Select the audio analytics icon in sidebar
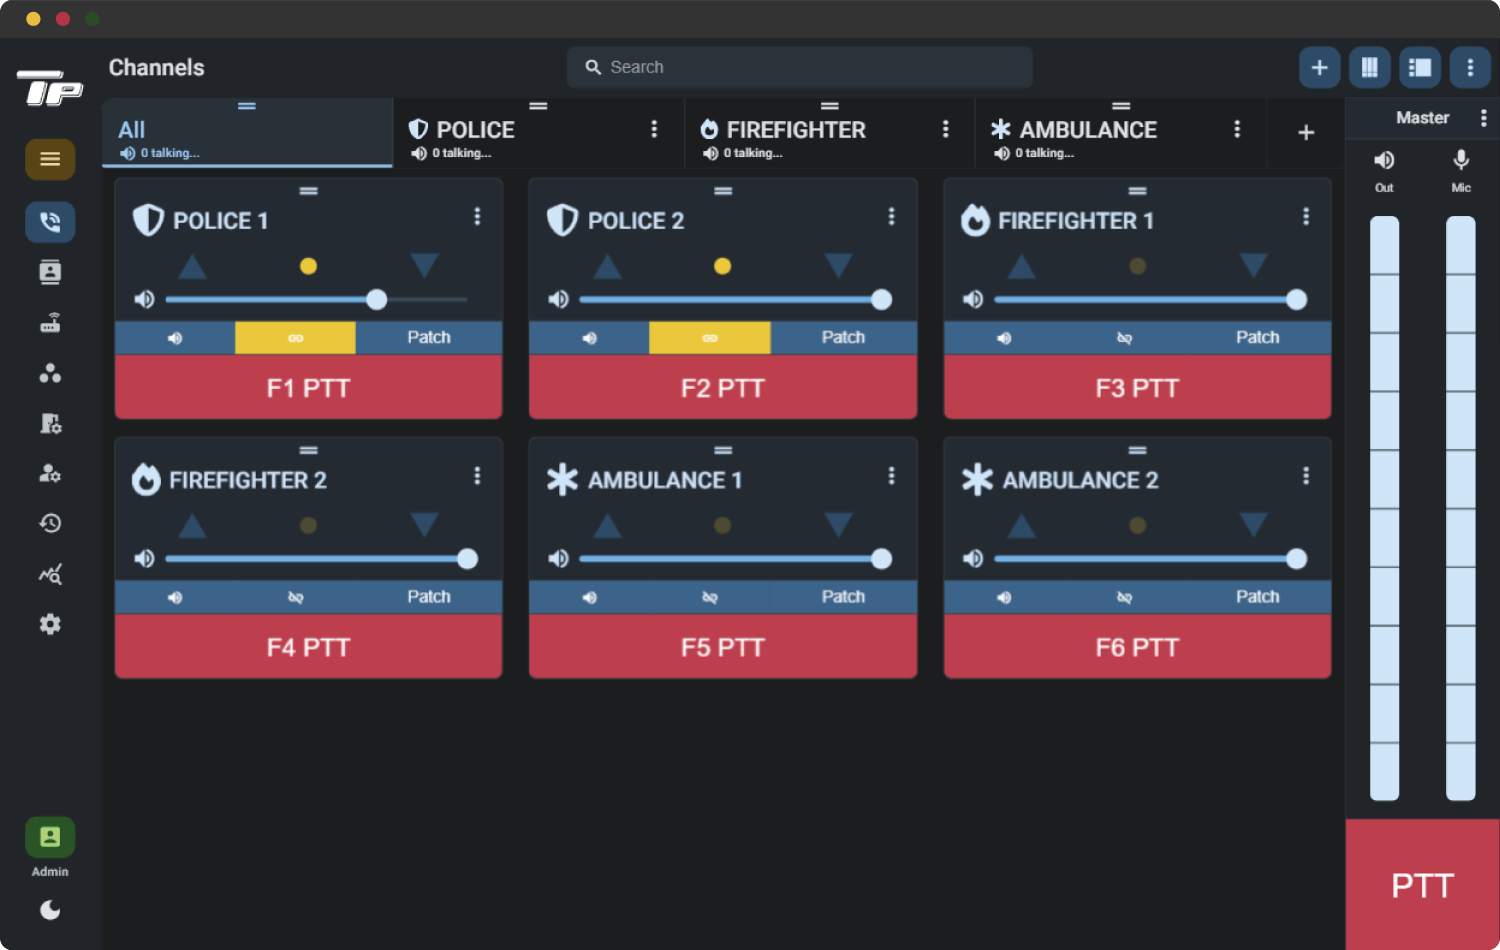Image resolution: width=1500 pixels, height=950 pixels. [49, 574]
